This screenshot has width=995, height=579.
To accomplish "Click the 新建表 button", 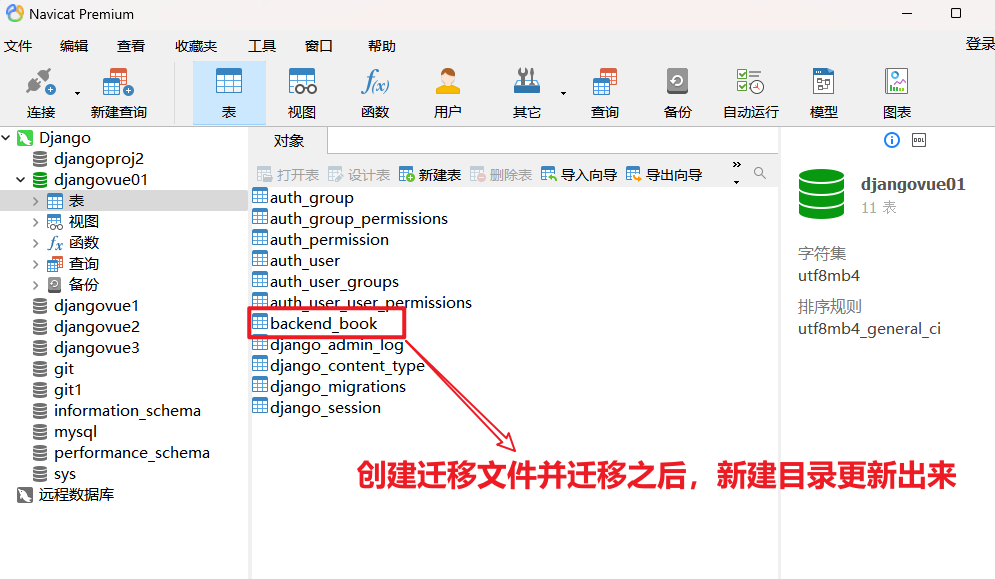I will click(x=430, y=175).
